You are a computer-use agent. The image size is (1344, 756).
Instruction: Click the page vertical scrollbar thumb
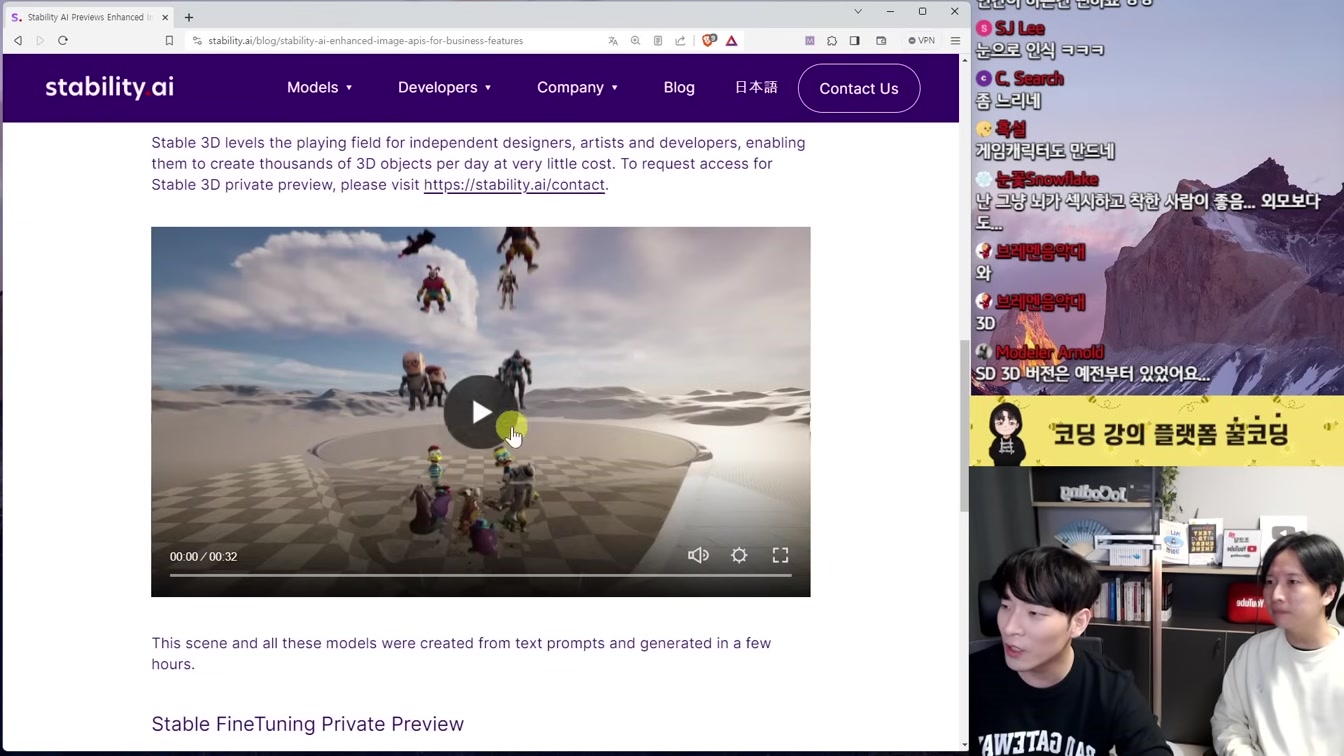click(x=964, y=425)
